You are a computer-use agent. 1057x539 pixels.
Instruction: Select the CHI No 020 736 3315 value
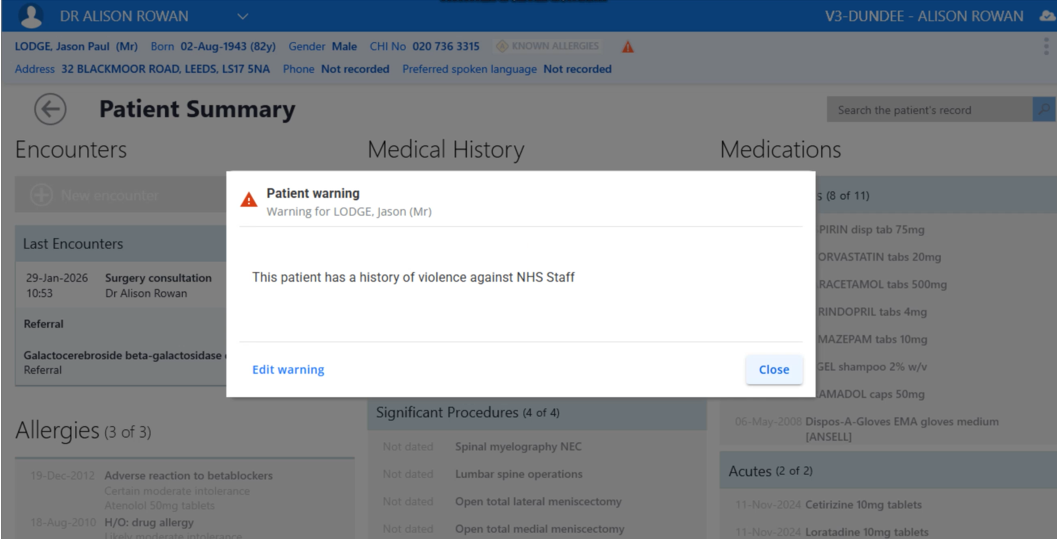tap(446, 46)
